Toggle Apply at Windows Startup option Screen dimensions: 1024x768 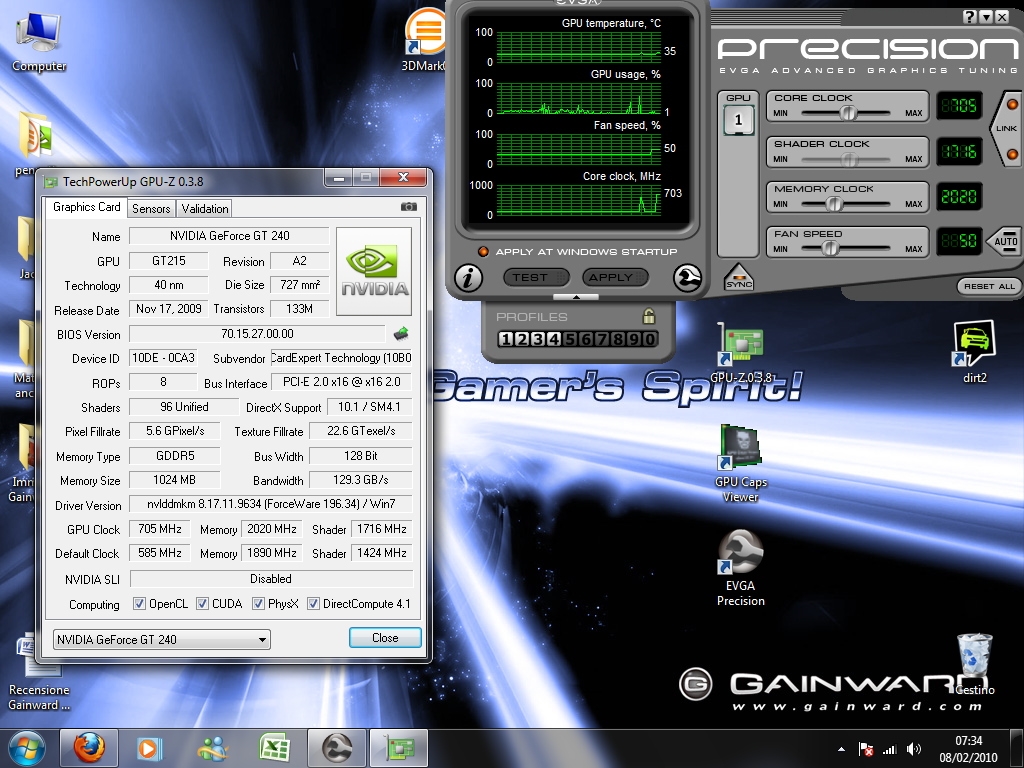tap(484, 252)
